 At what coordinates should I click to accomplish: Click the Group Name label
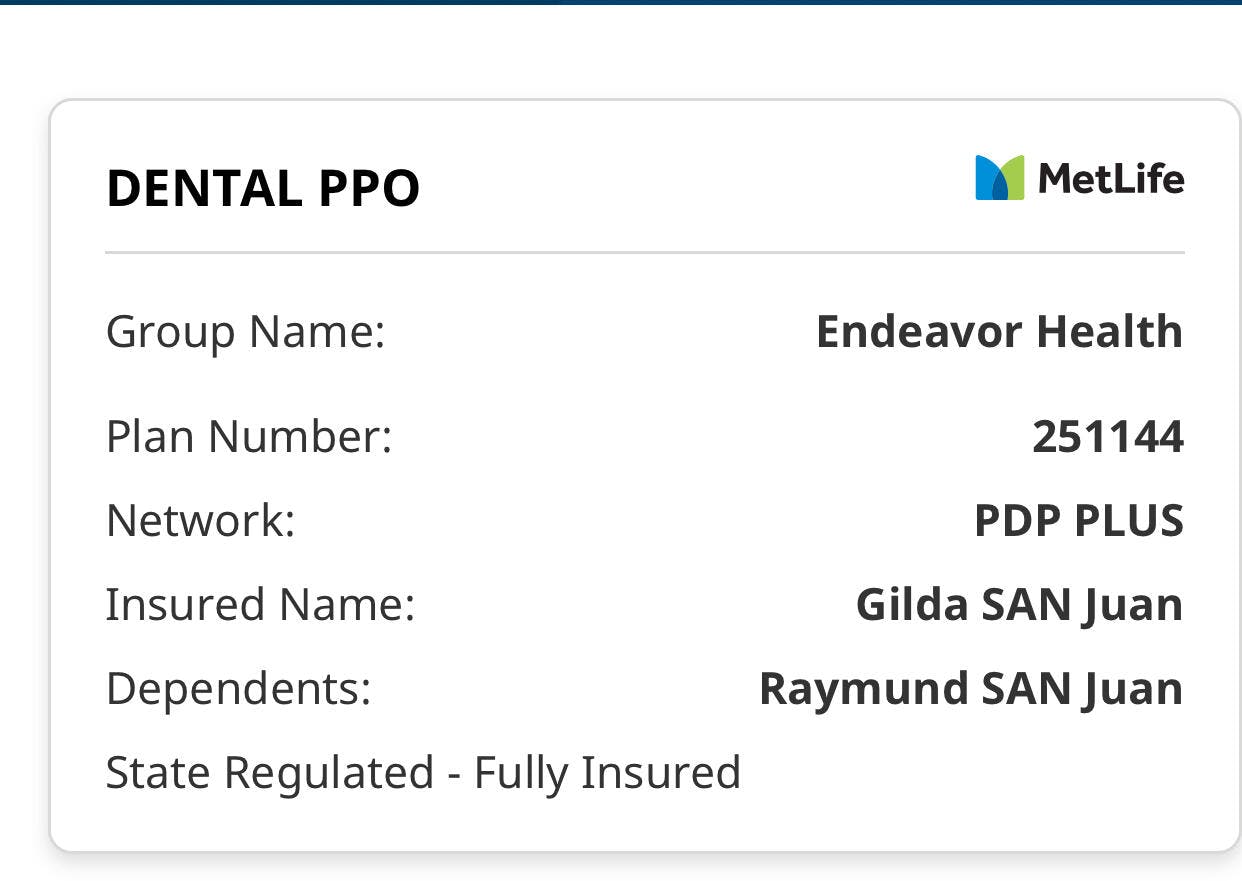click(245, 331)
